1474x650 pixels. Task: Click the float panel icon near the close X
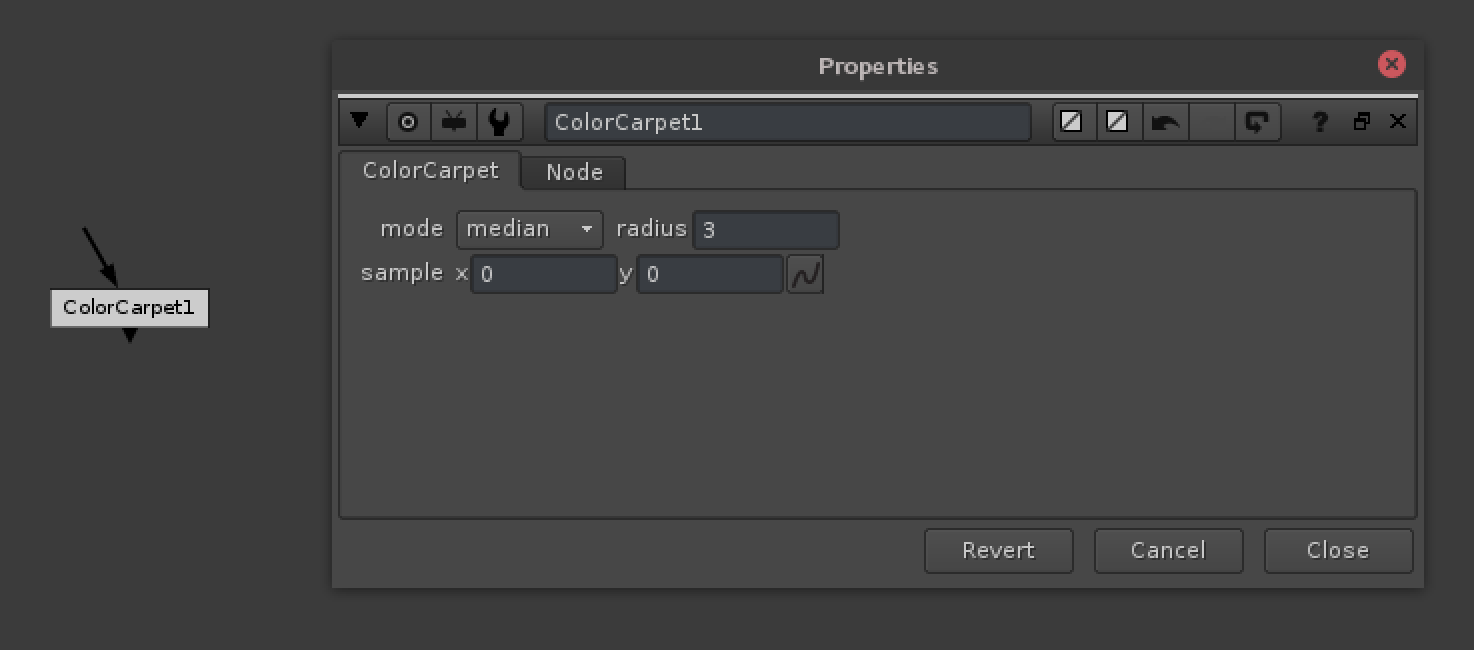(1360, 121)
